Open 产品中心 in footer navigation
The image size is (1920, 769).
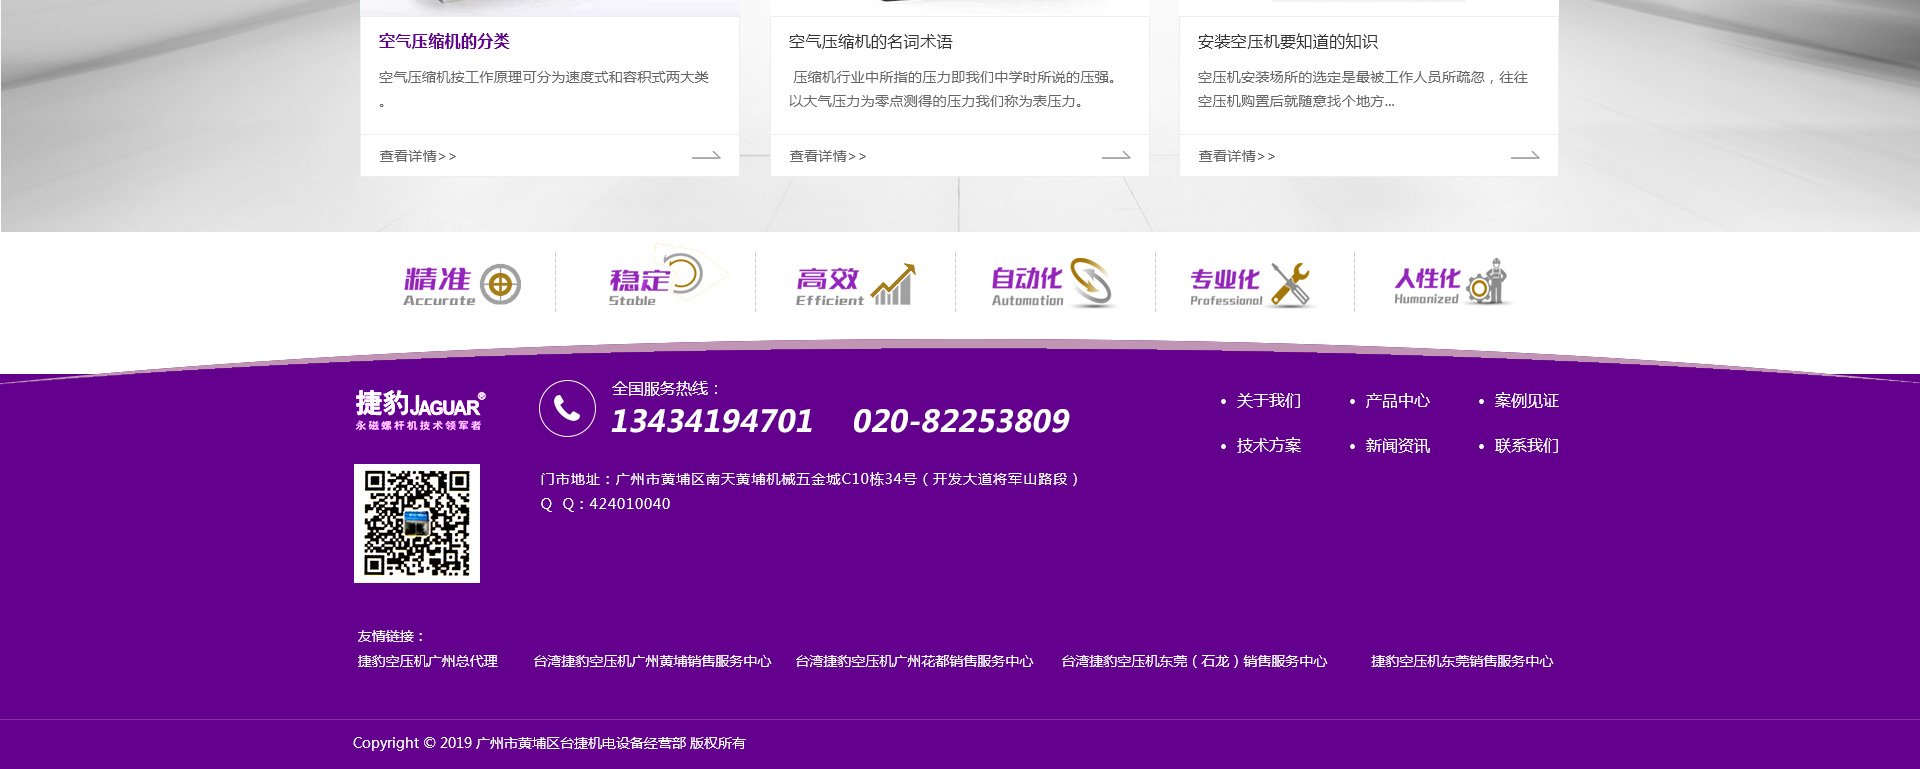[1397, 401]
